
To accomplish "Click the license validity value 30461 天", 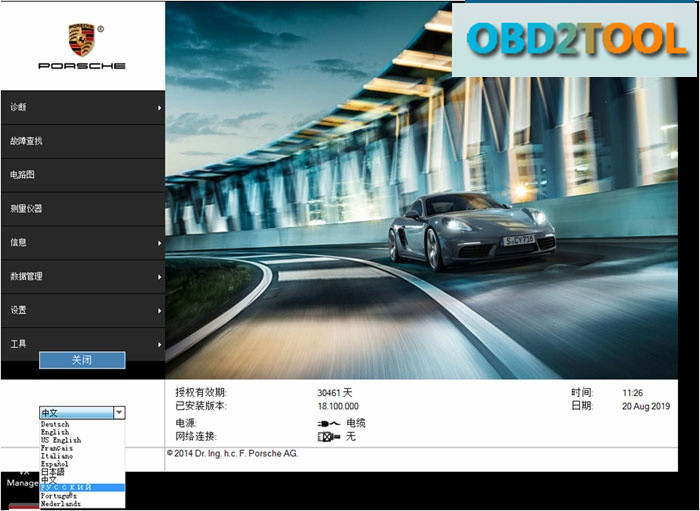I will coord(335,393).
